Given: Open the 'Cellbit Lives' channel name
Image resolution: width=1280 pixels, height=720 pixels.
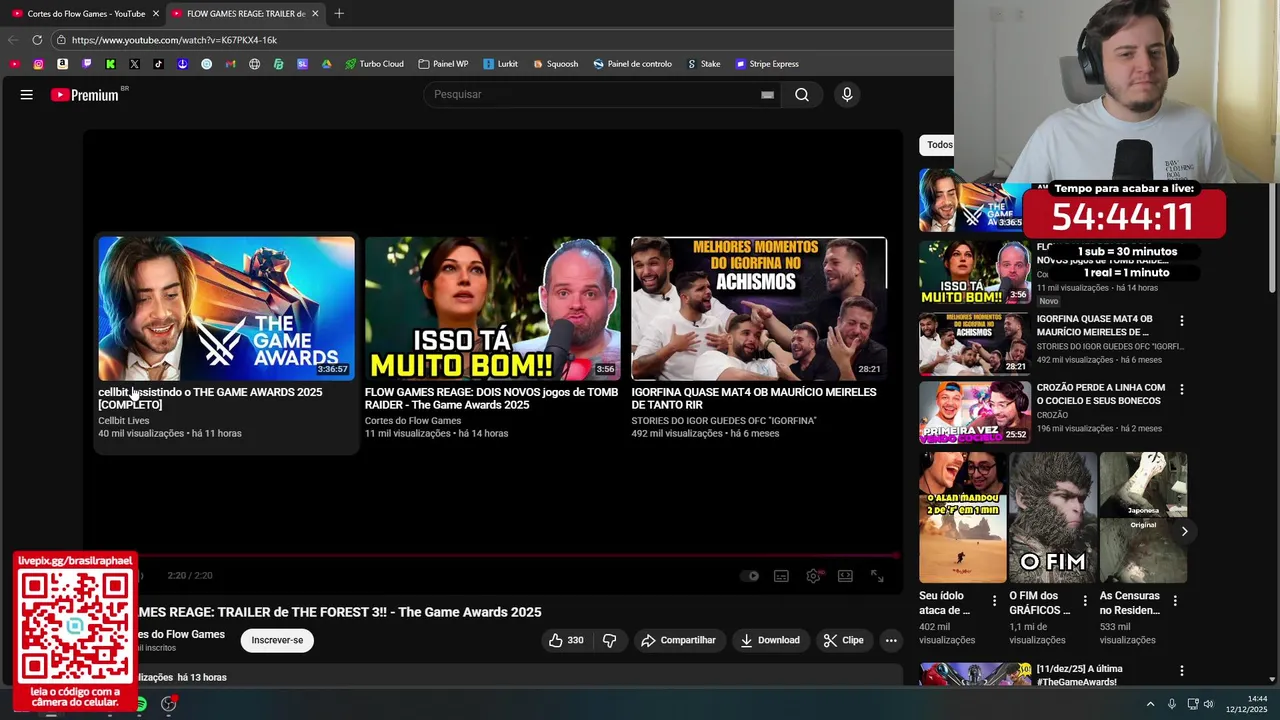Looking at the screenshot, I should click(124, 421).
